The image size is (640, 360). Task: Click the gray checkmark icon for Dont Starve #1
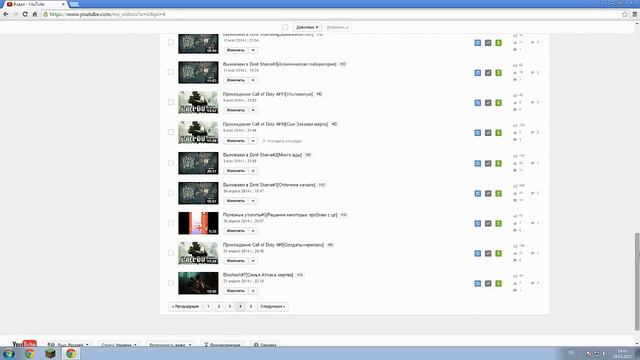click(488, 193)
